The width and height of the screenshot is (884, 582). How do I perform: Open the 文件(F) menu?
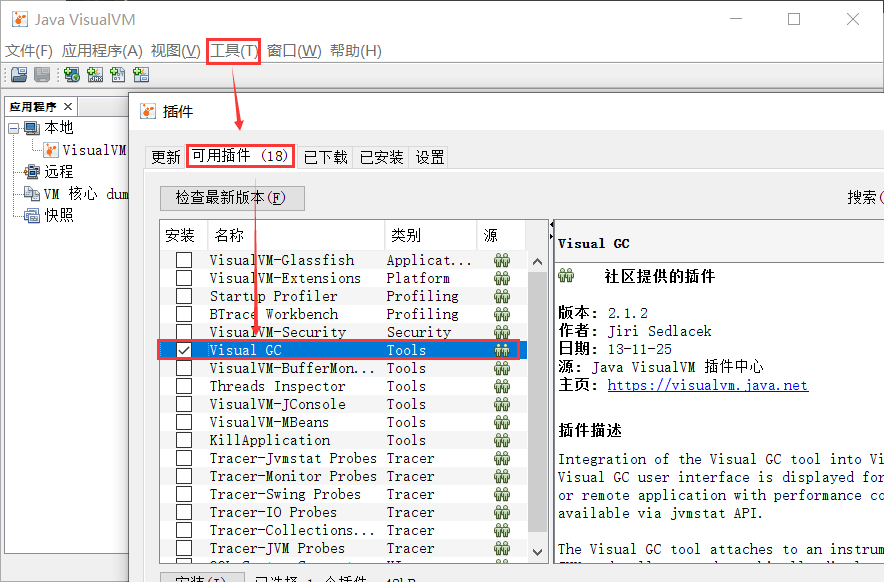pyautogui.click(x=29, y=51)
